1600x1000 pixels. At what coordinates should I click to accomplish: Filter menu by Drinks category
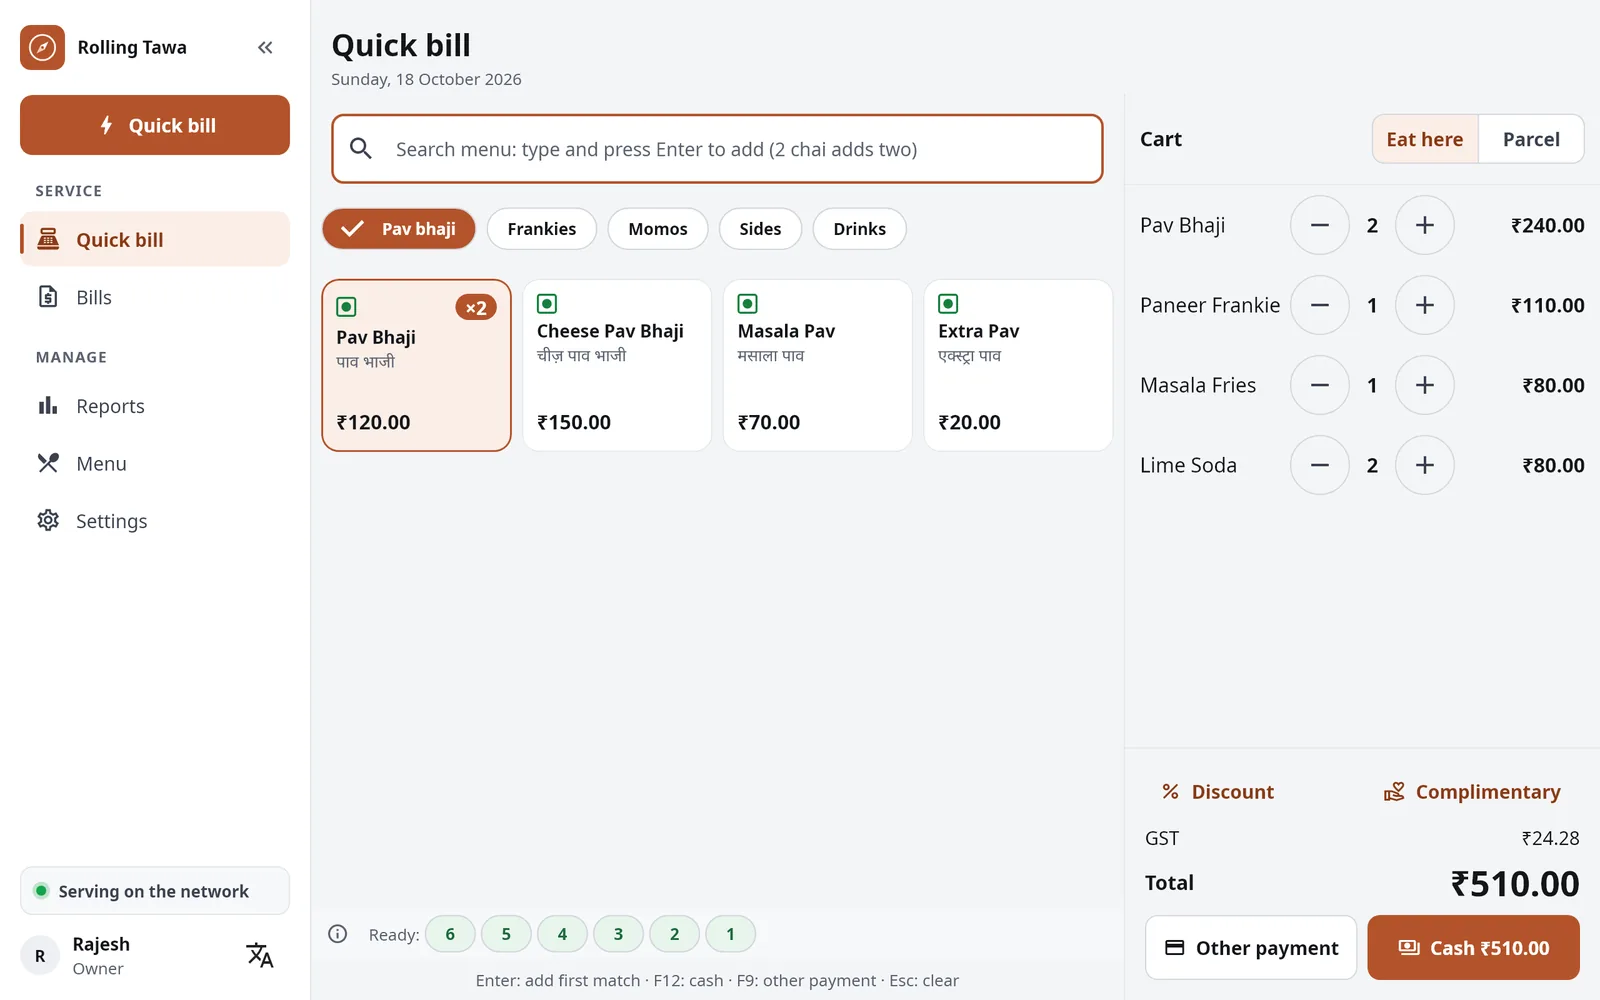tap(860, 229)
